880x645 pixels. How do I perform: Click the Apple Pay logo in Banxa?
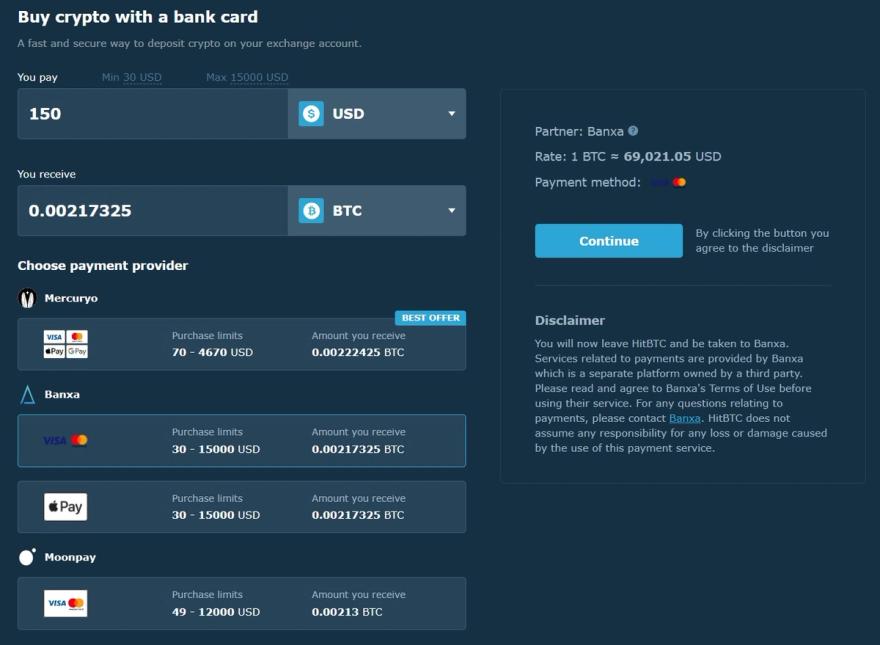pos(66,507)
